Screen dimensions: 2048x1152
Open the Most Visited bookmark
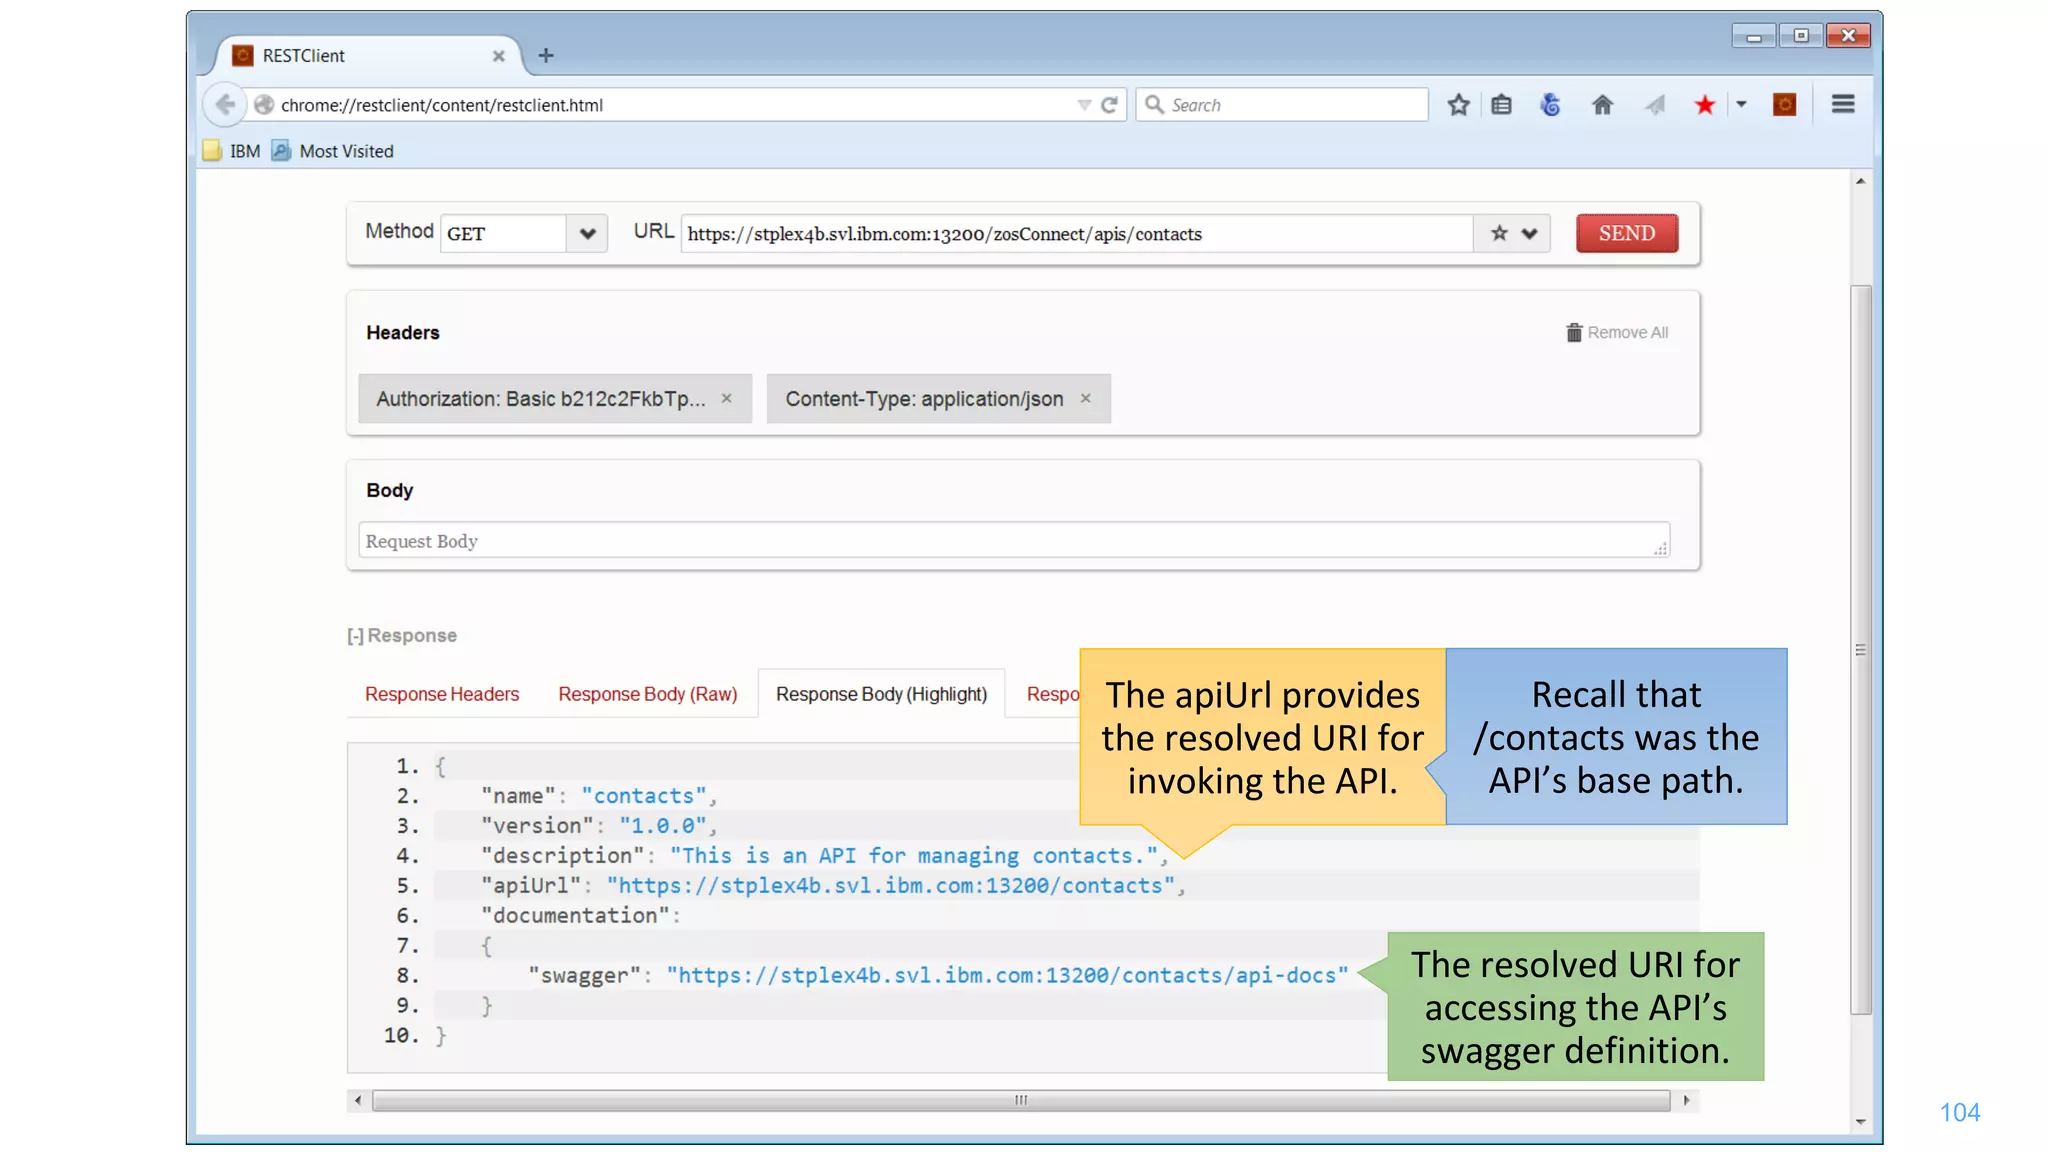[333, 151]
